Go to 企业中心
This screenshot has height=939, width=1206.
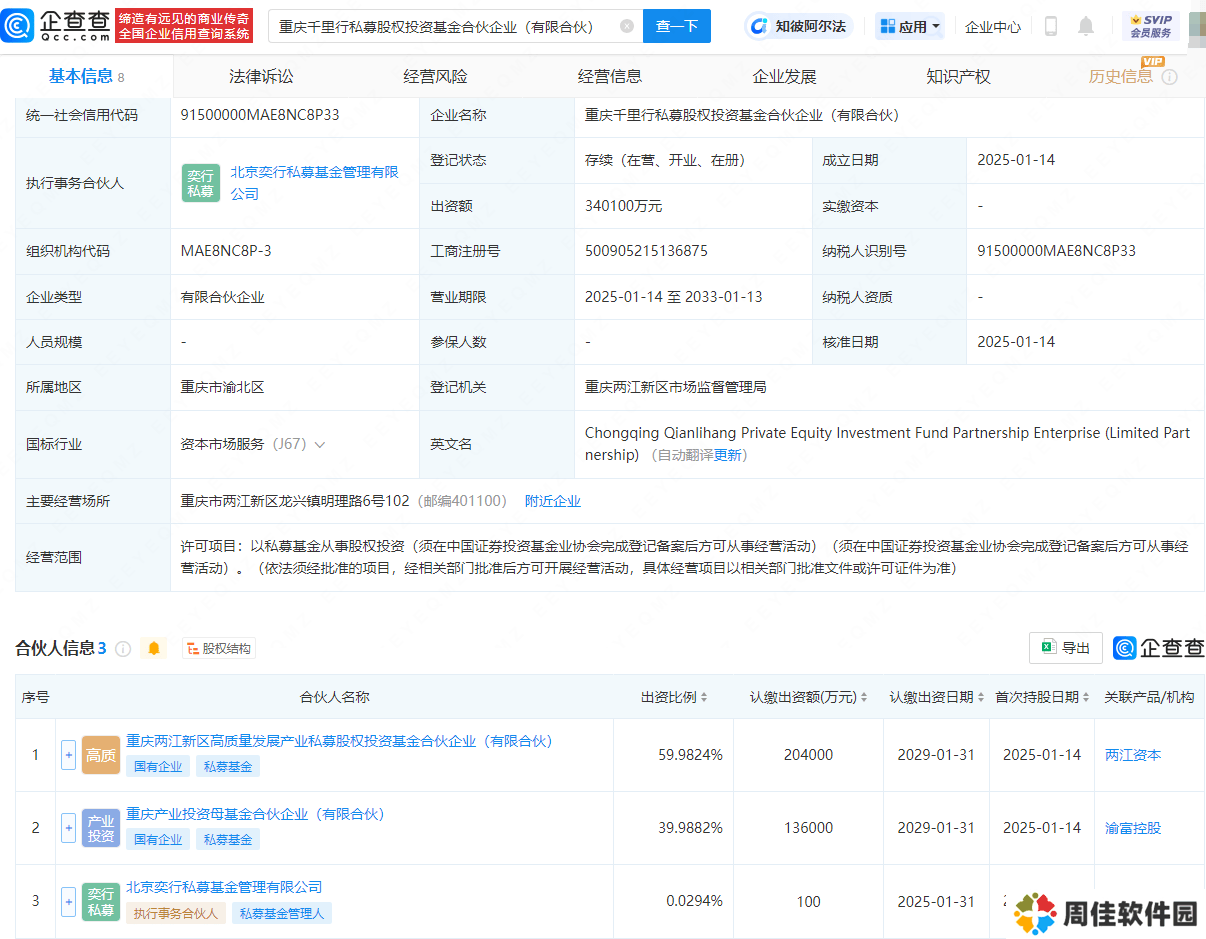993,27
